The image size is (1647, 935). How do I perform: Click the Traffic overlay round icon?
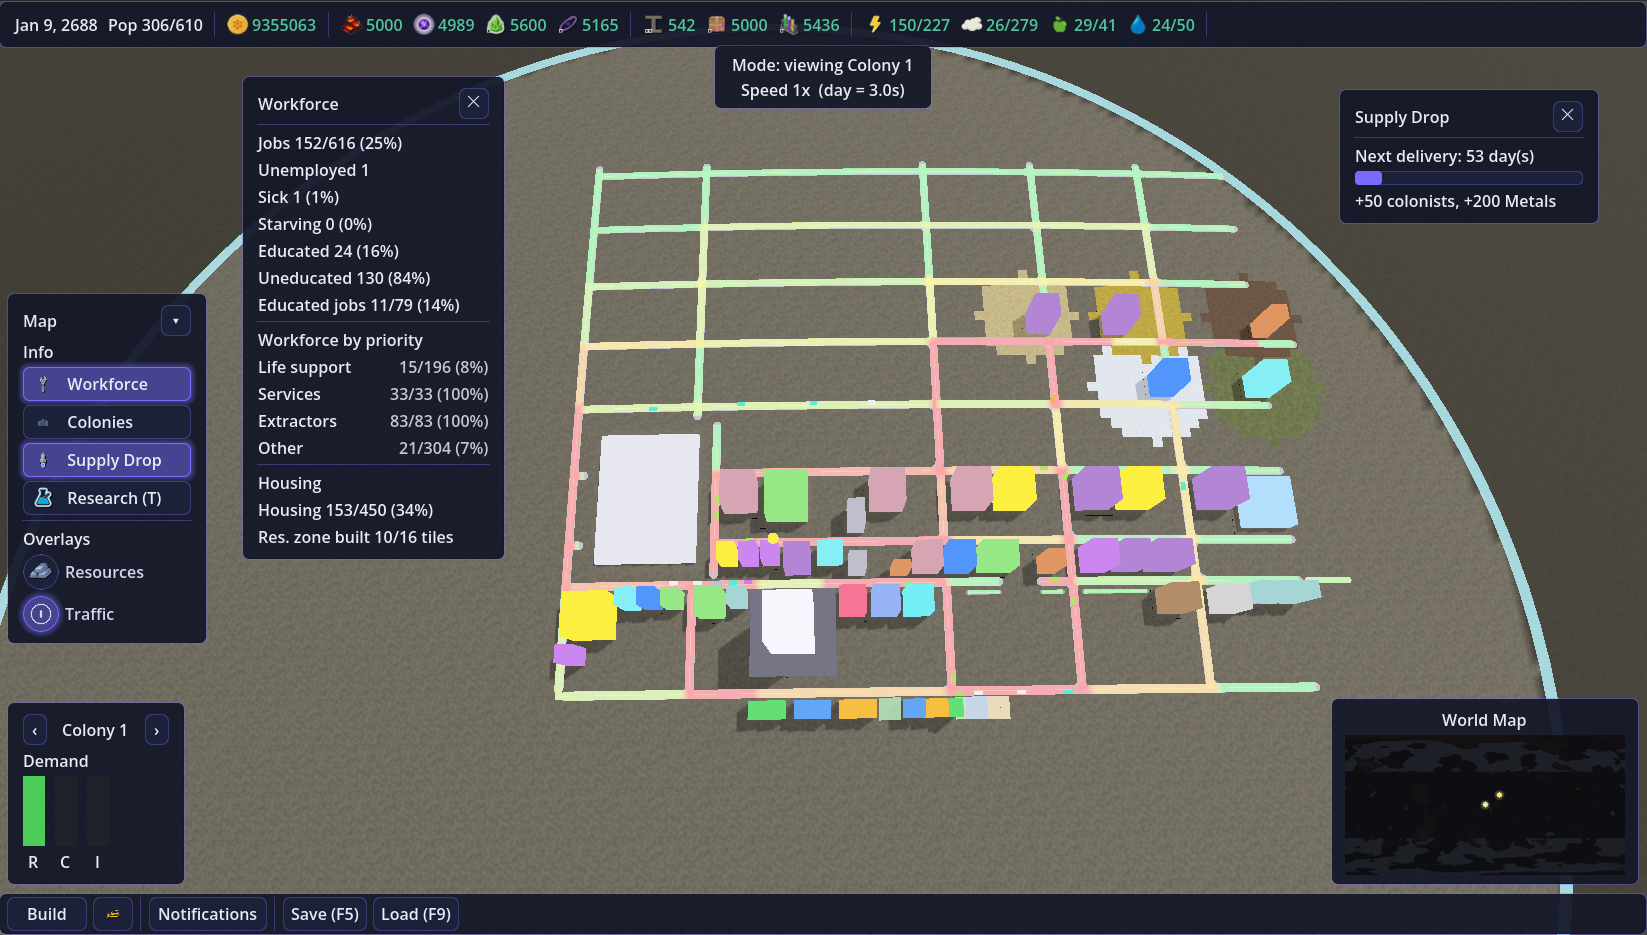(41, 614)
